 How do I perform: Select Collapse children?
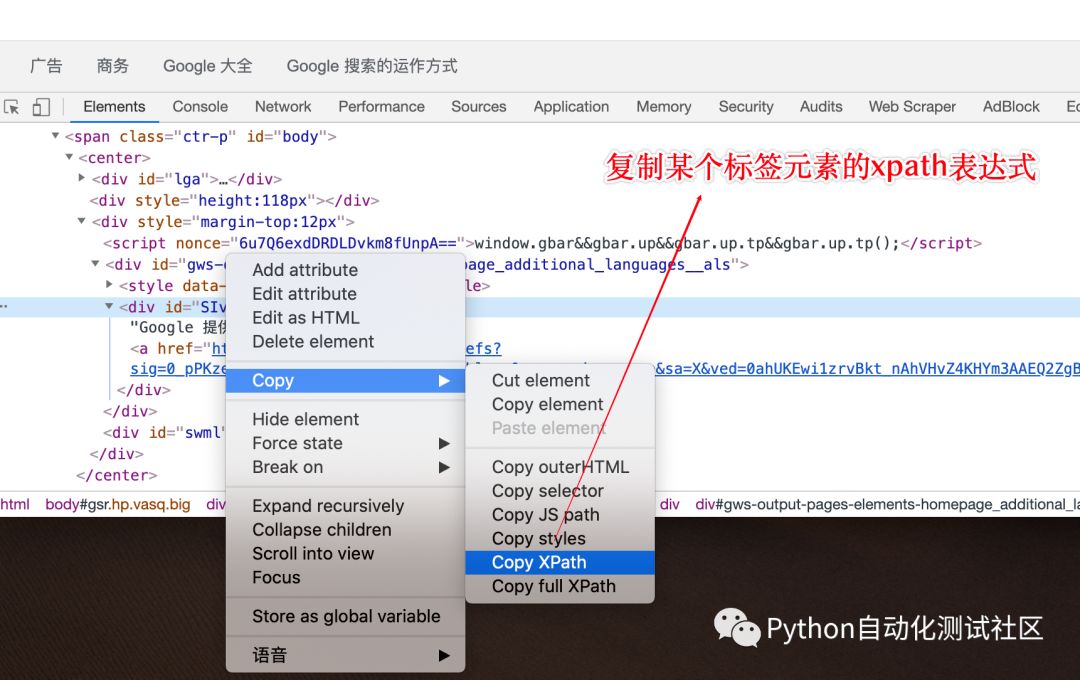[345, 530]
